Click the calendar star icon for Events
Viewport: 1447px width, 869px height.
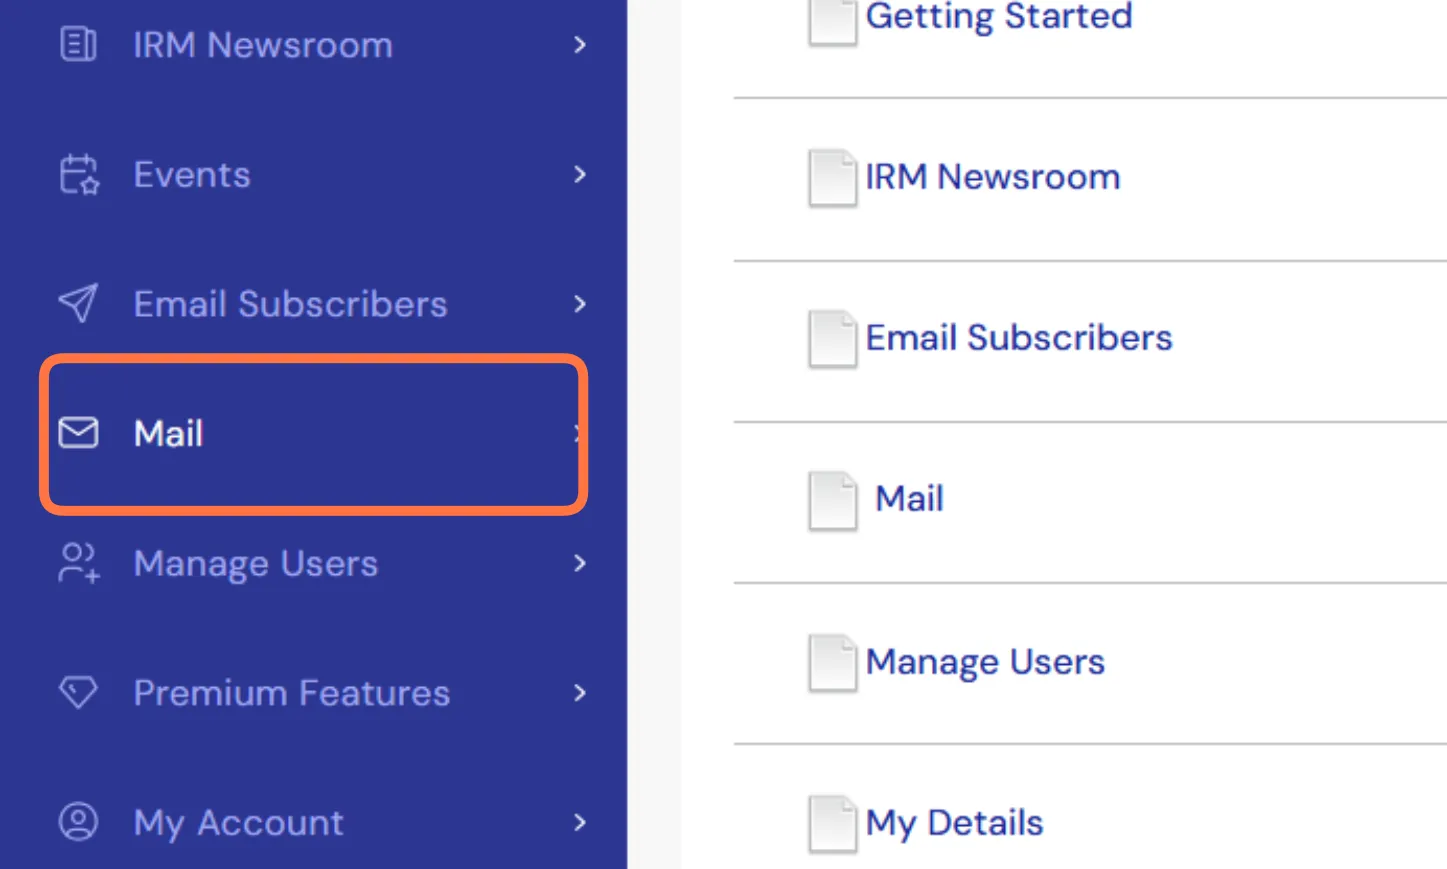point(78,175)
